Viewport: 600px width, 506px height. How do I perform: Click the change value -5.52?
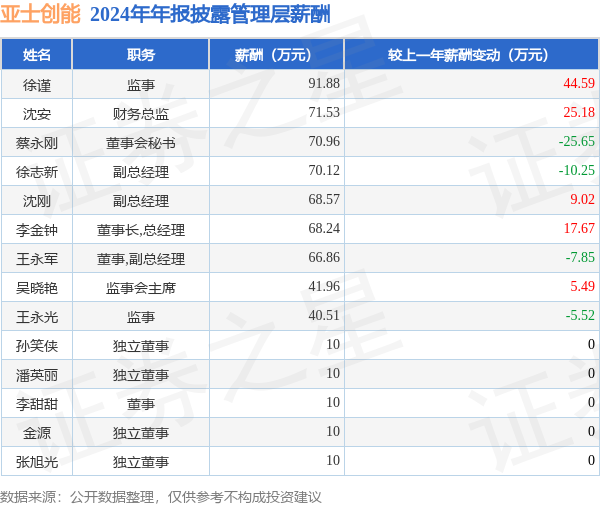580,316
